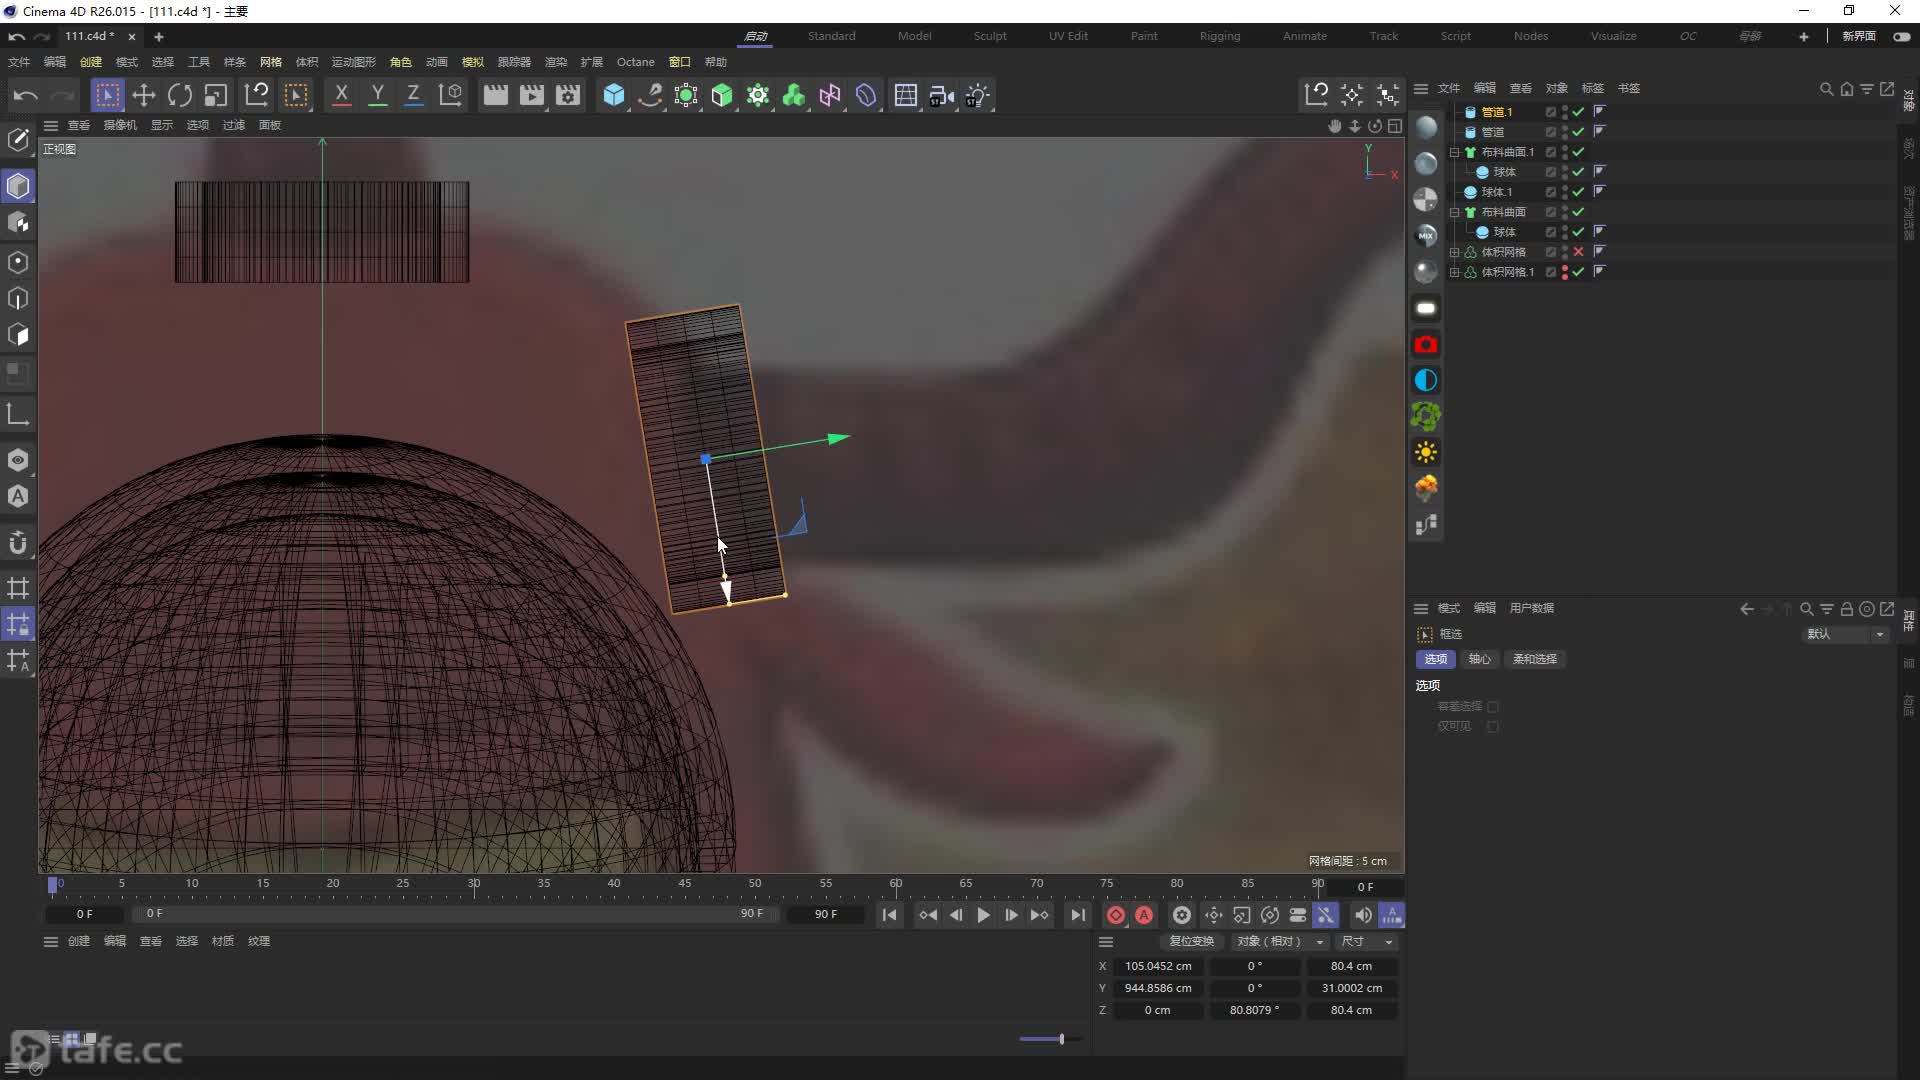Toggle the Y axis lock

point(377,95)
